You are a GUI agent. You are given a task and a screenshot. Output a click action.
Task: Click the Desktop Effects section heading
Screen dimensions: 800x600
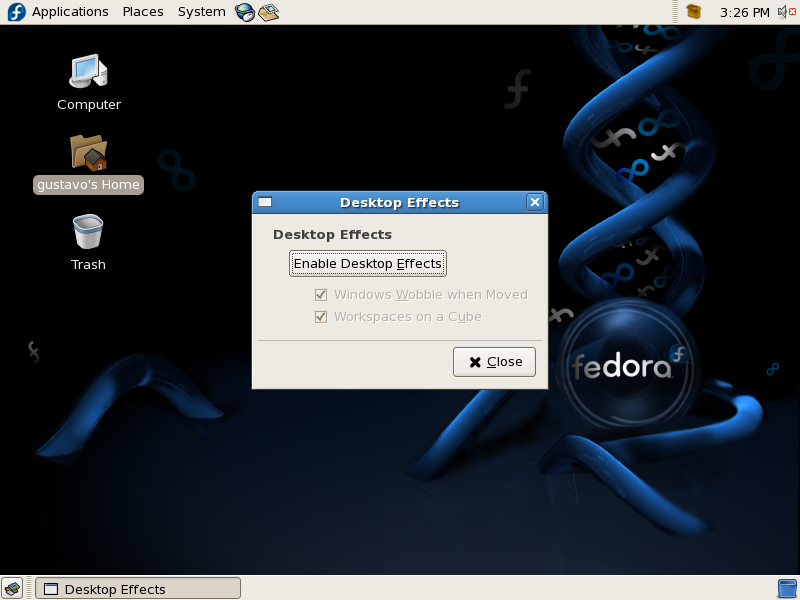[x=332, y=235]
